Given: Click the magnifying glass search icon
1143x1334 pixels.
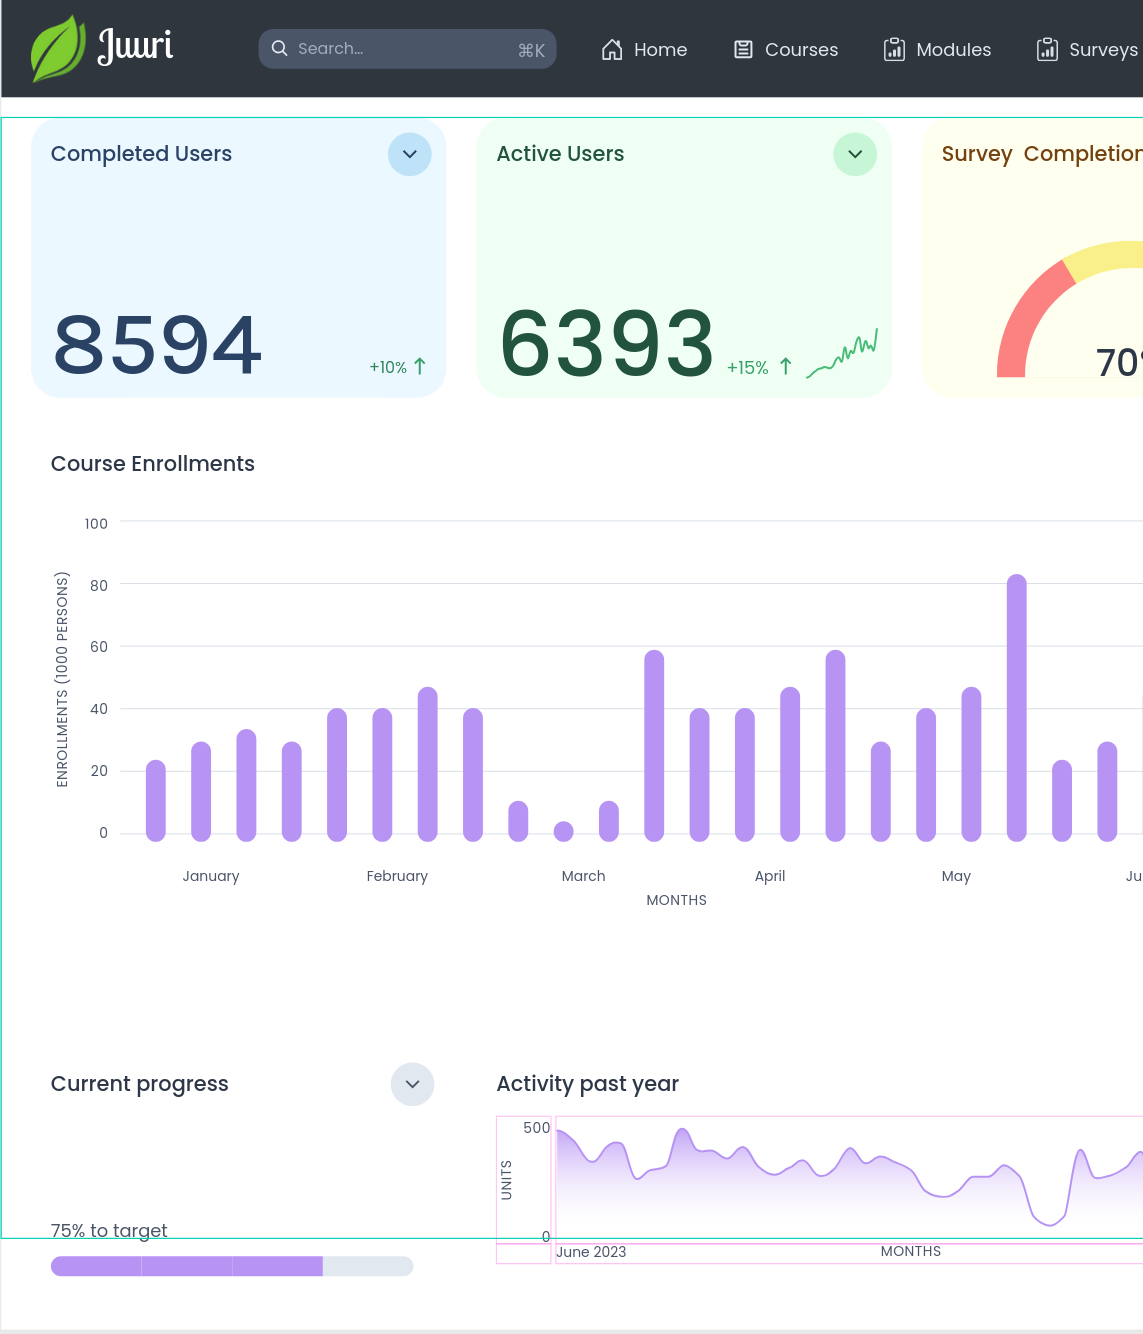Looking at the screenshot, I should tap(280, 49).
